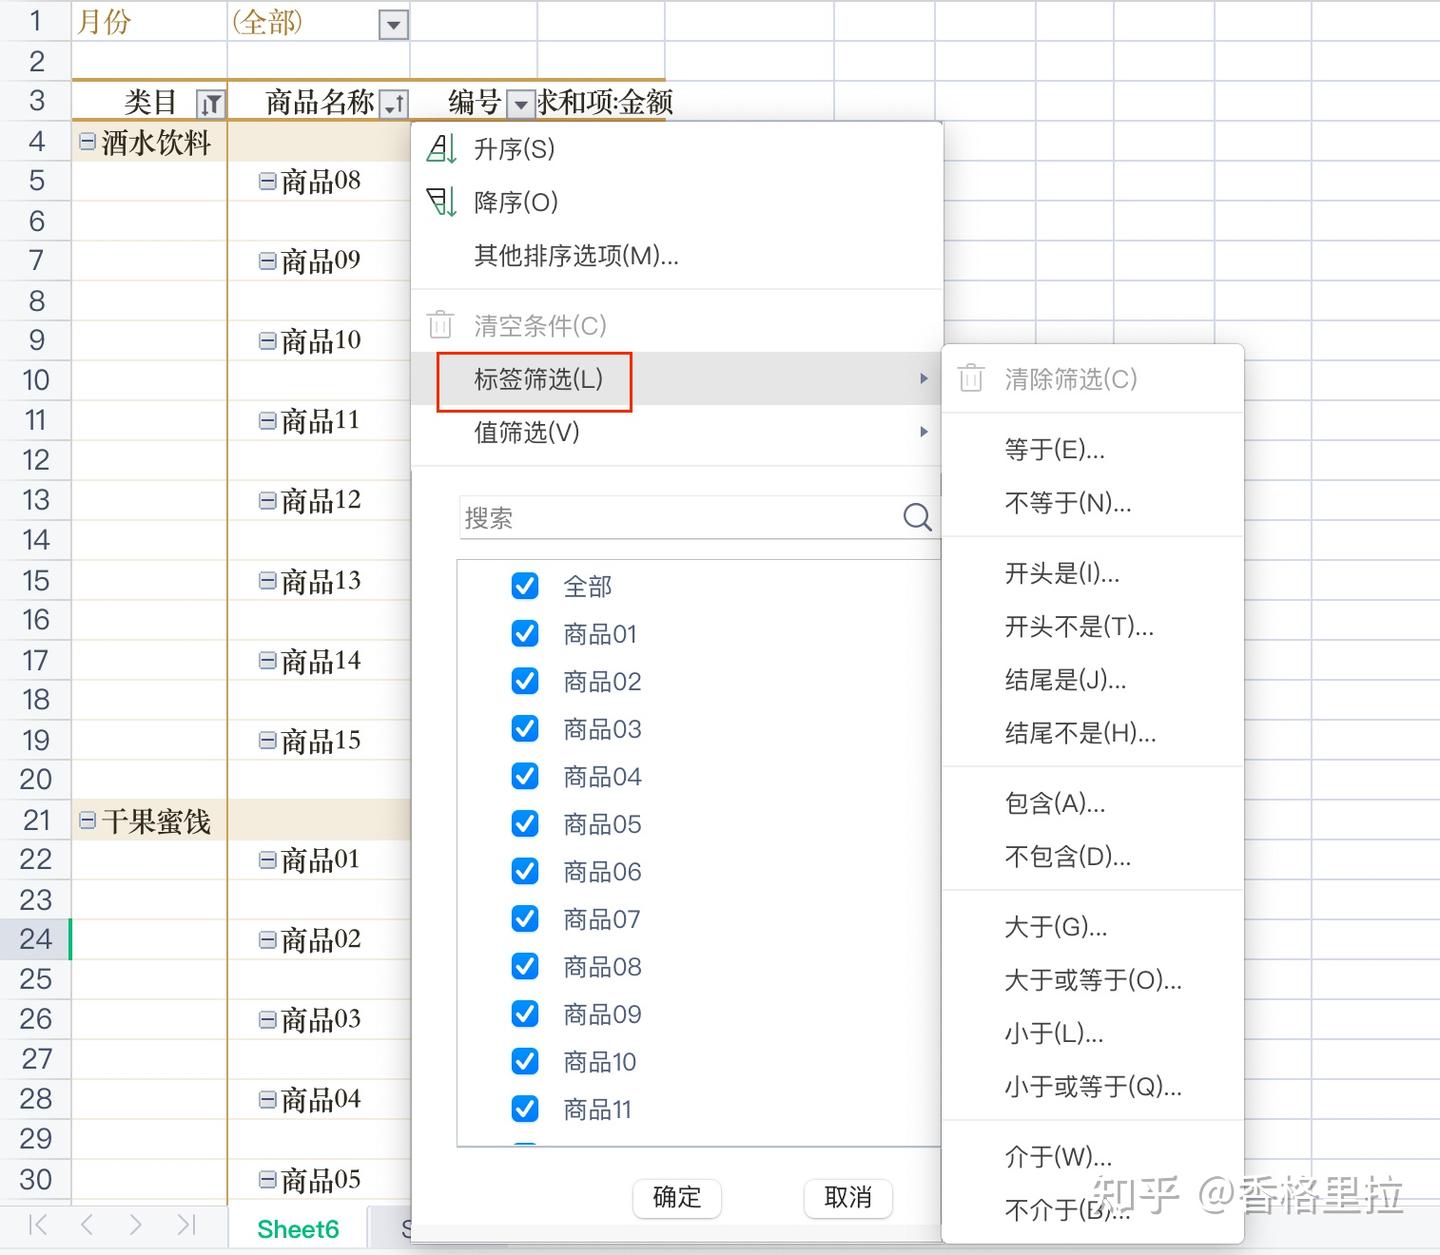The image size is (1440, 1255).
Task: Collapse the 商品13 row in pivot table
Action: pyautogui.click(x=267, y=581)
